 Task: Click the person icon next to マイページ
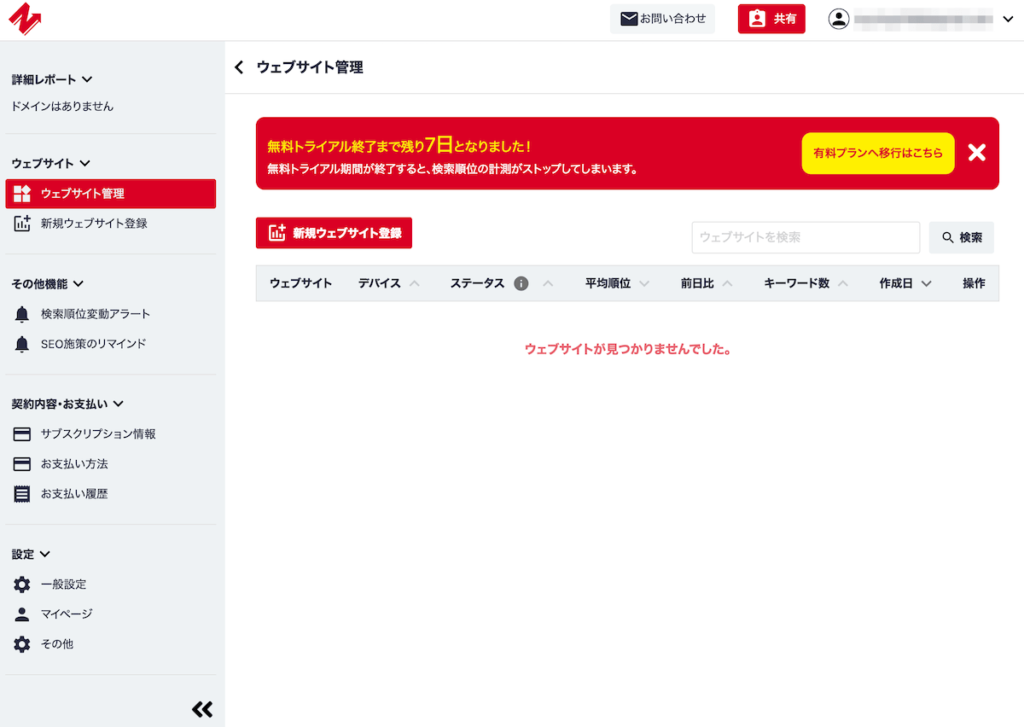22,614
